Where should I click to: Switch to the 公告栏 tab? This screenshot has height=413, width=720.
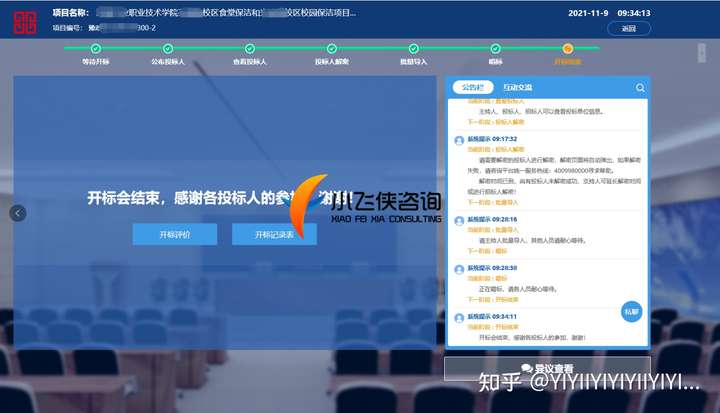(x=472, y=87)
